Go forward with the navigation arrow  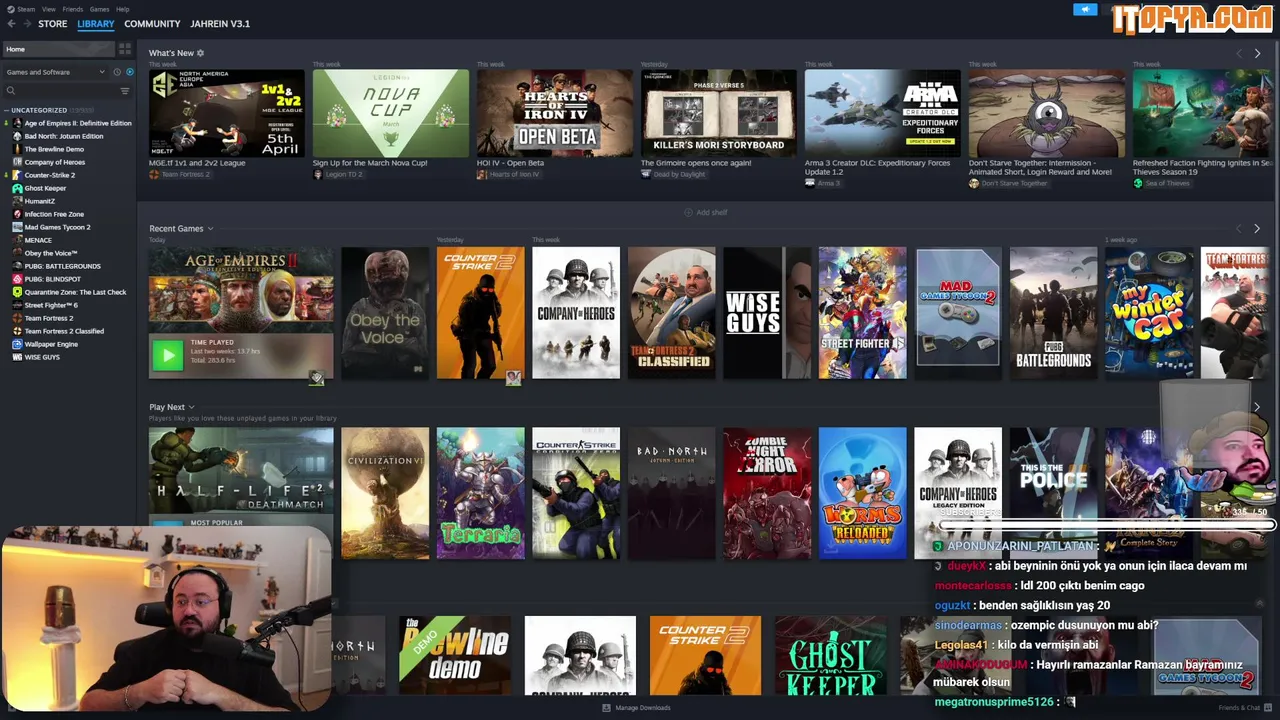pos(25,23)
